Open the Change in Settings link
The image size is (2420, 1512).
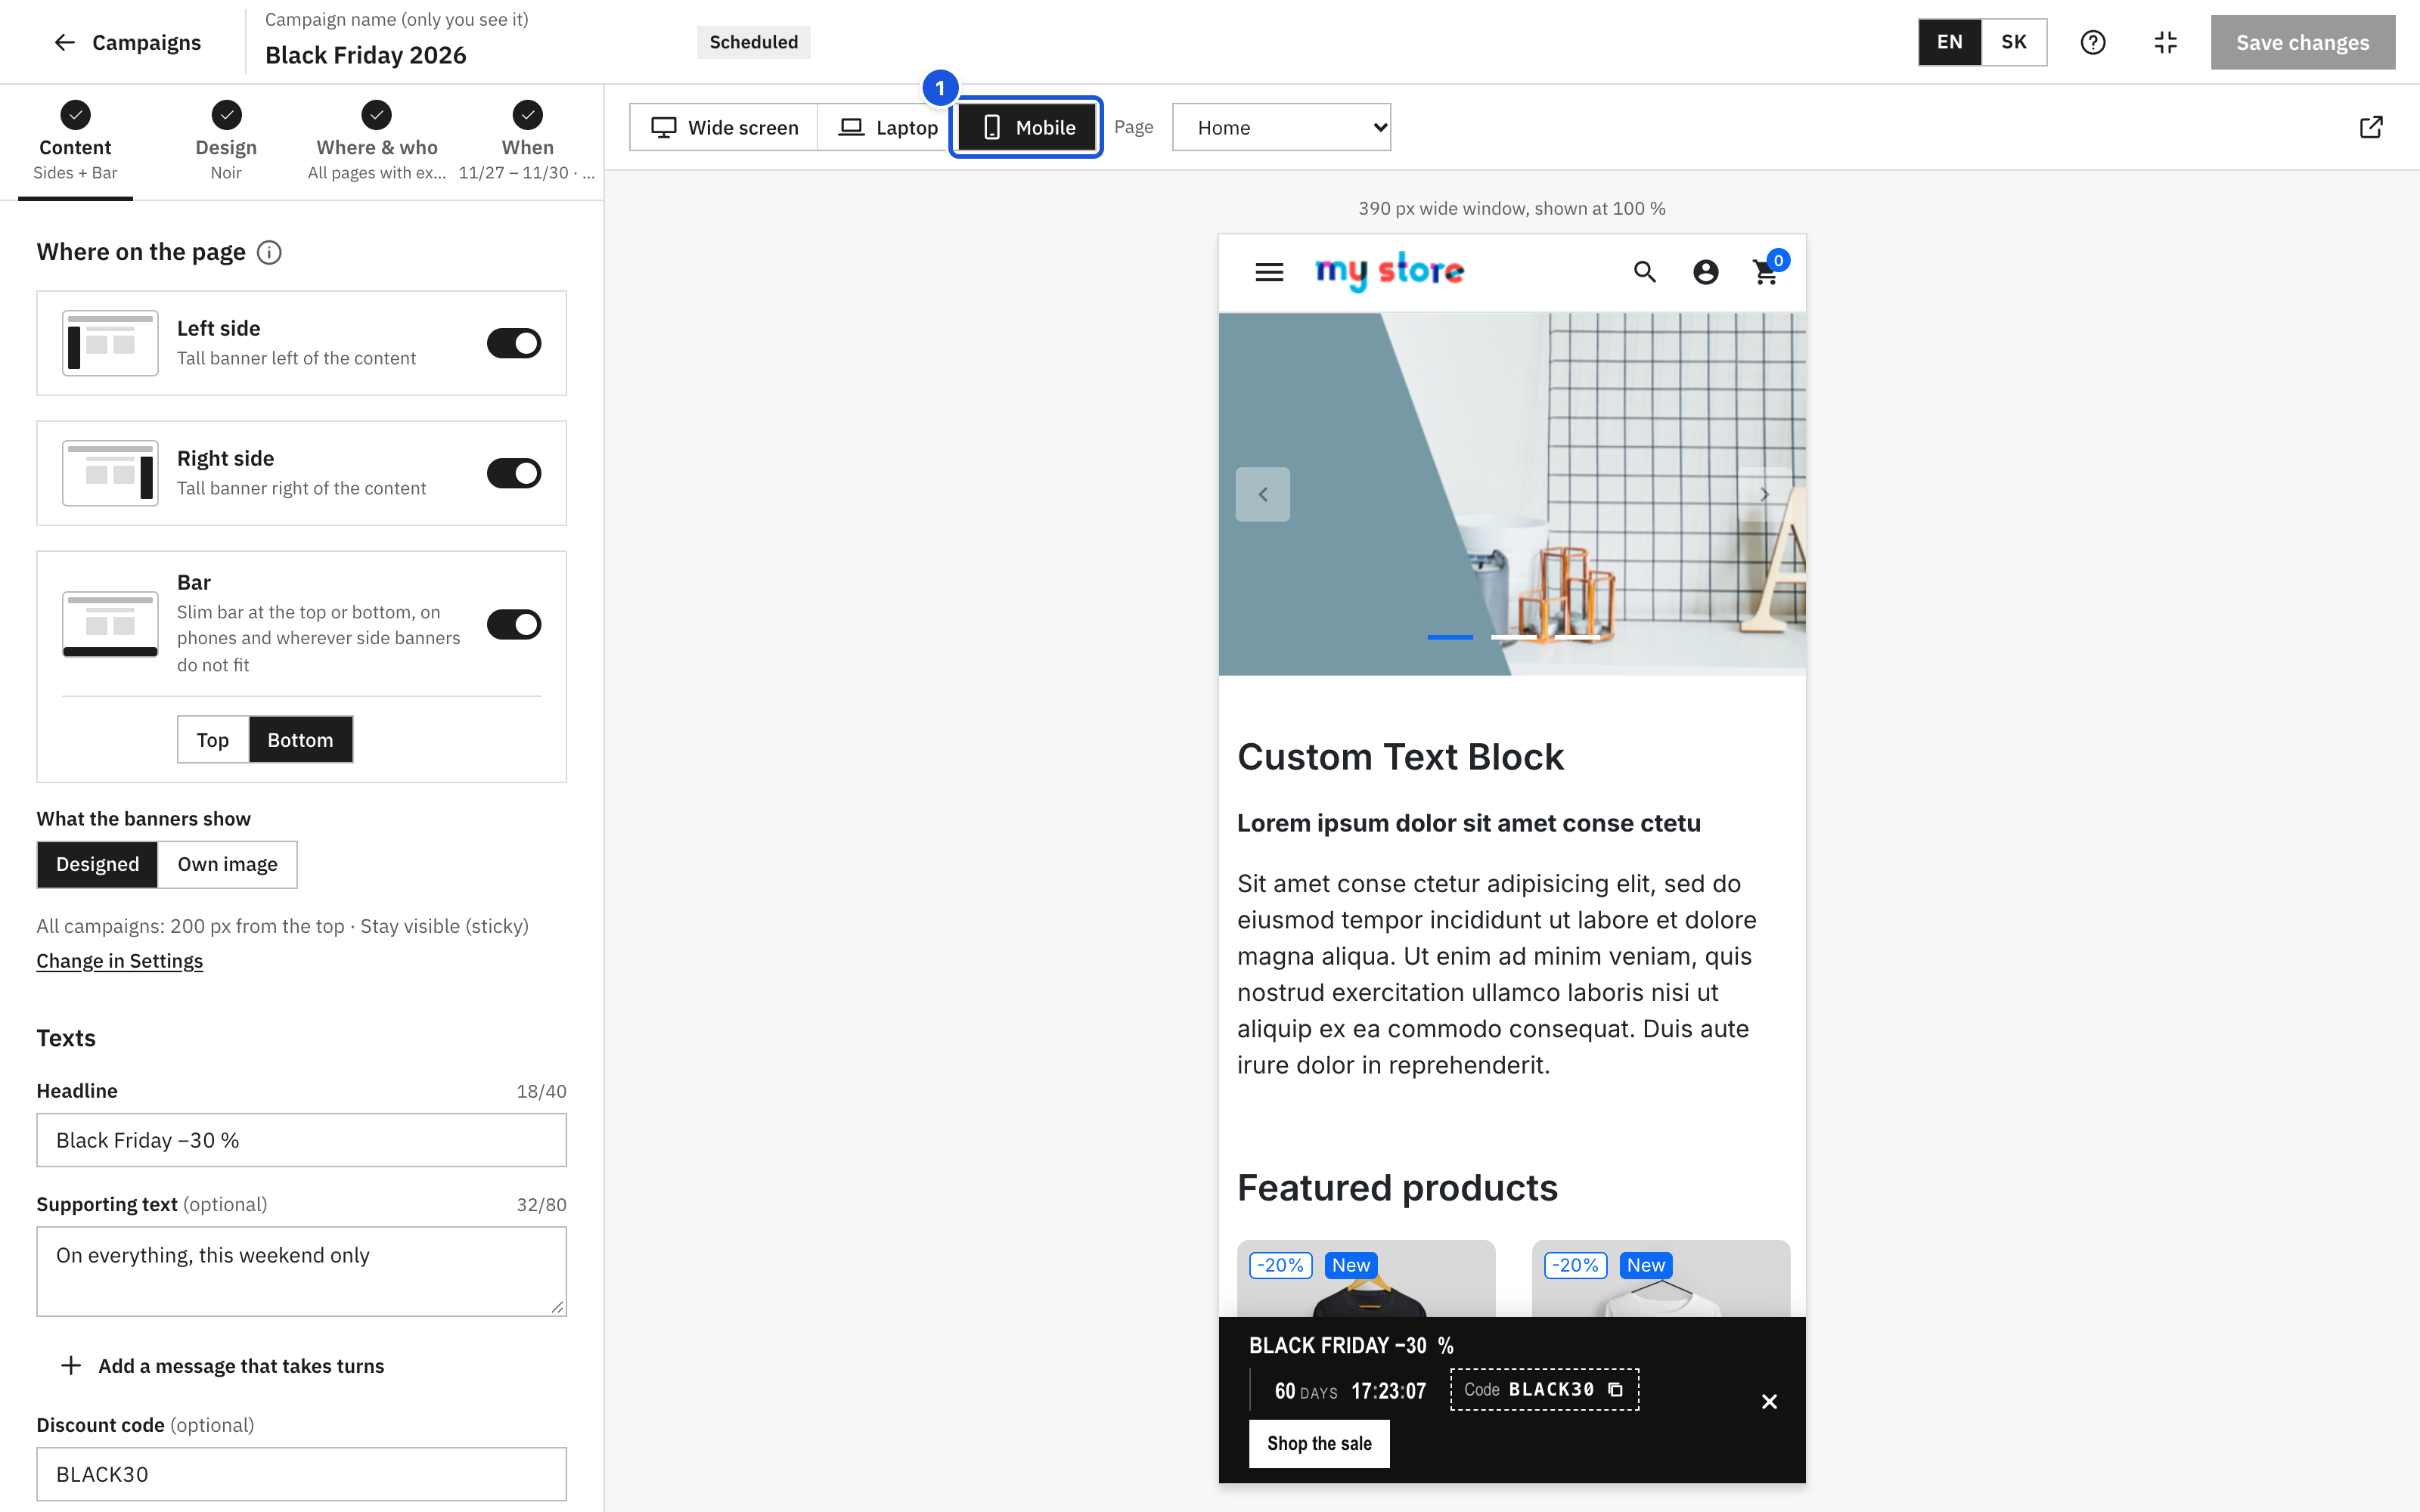click(x=120, y=961)
